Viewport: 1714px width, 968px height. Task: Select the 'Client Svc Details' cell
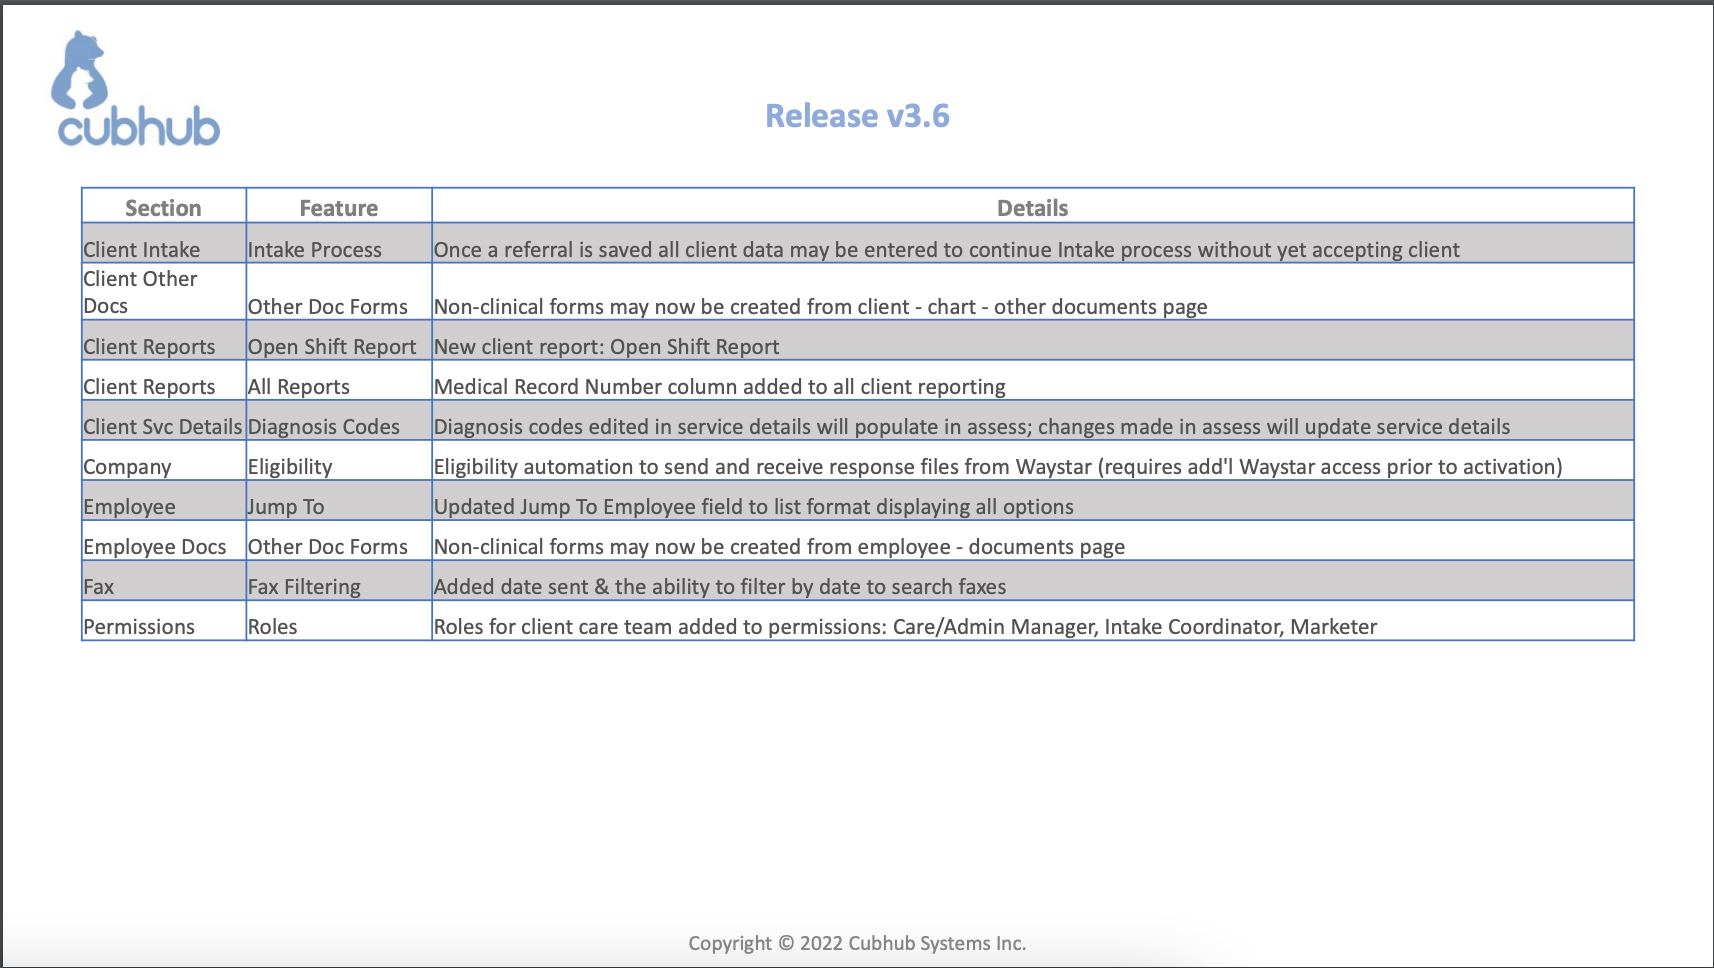coord(164,421)
